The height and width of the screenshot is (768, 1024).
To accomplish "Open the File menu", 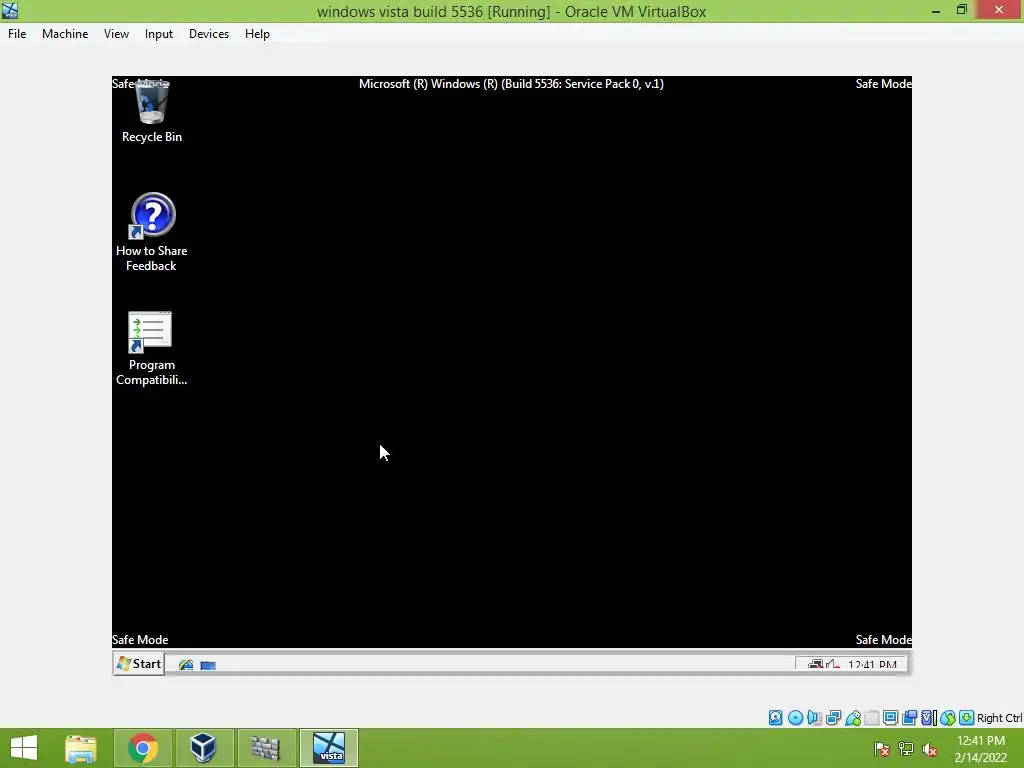I will coord(17,34).
